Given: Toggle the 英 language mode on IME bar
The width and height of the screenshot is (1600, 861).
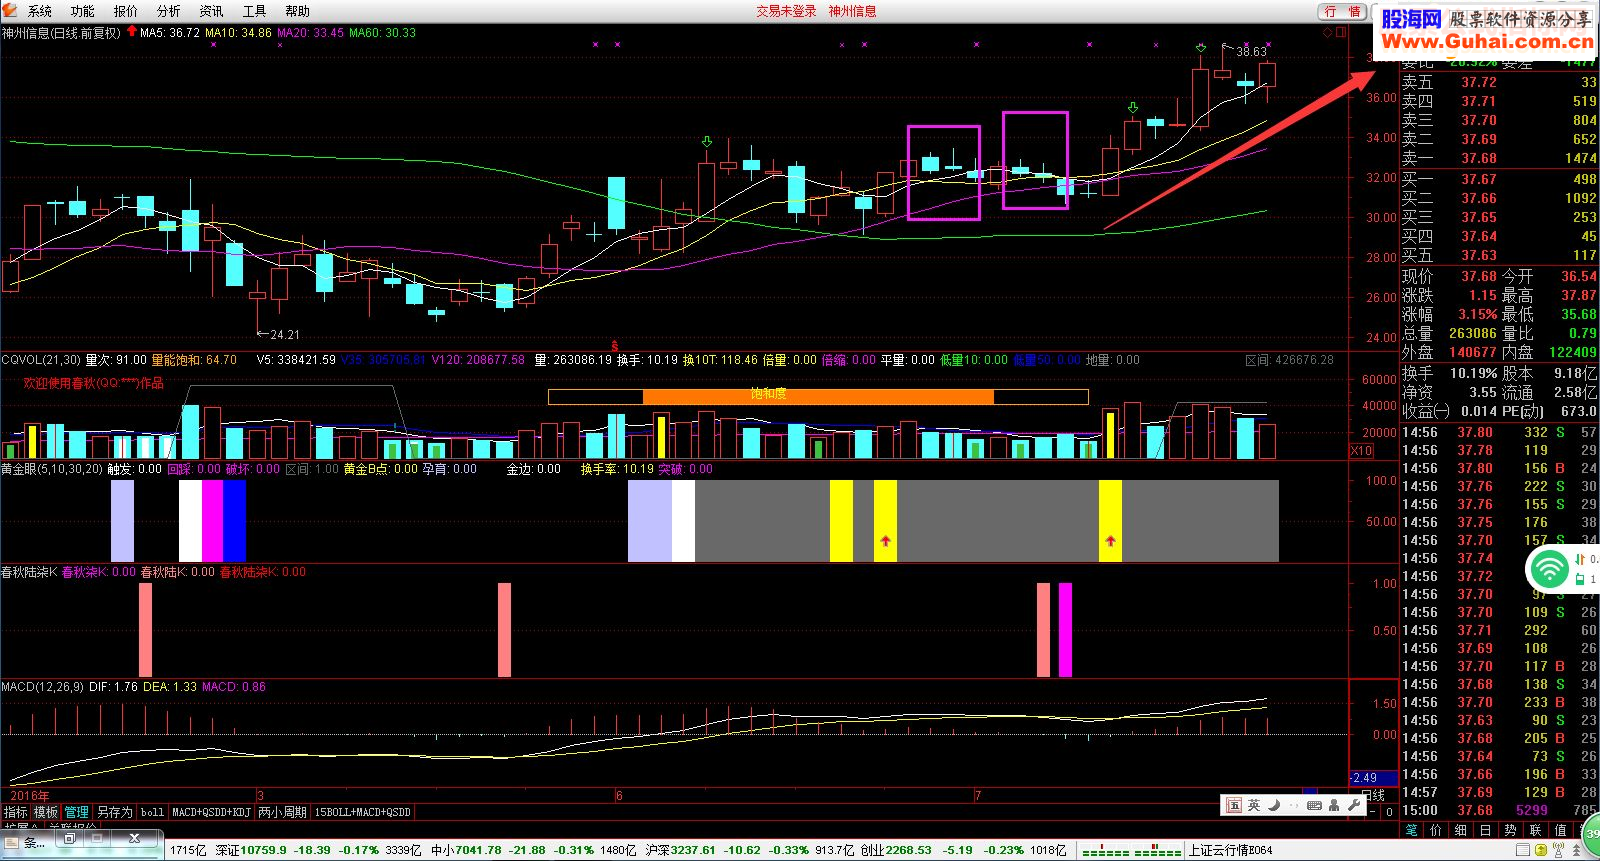Looking at the screenshot, I should 1254,805.
